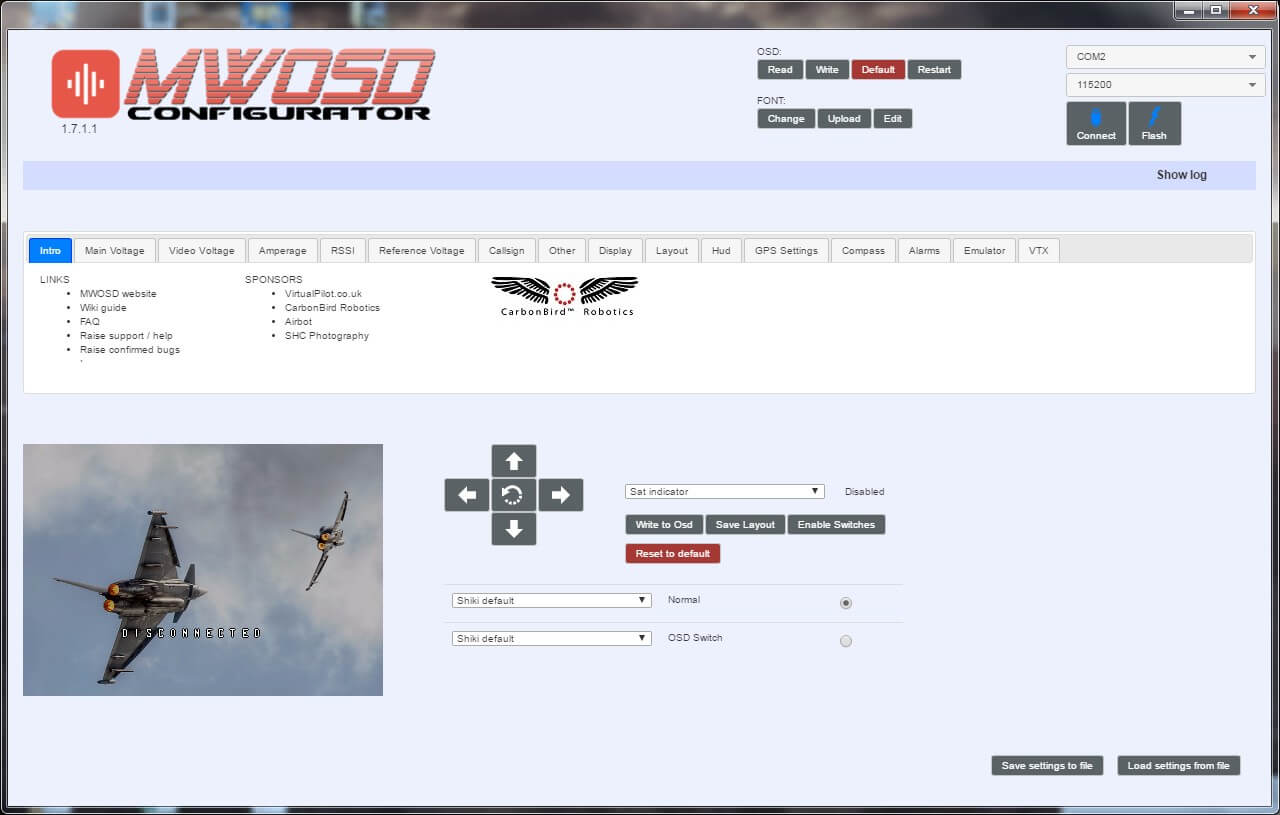The image size is (1280, 815).
Task: Click the CarbonBird Robotics sponsor logo
Action: [x=565, y=296]
